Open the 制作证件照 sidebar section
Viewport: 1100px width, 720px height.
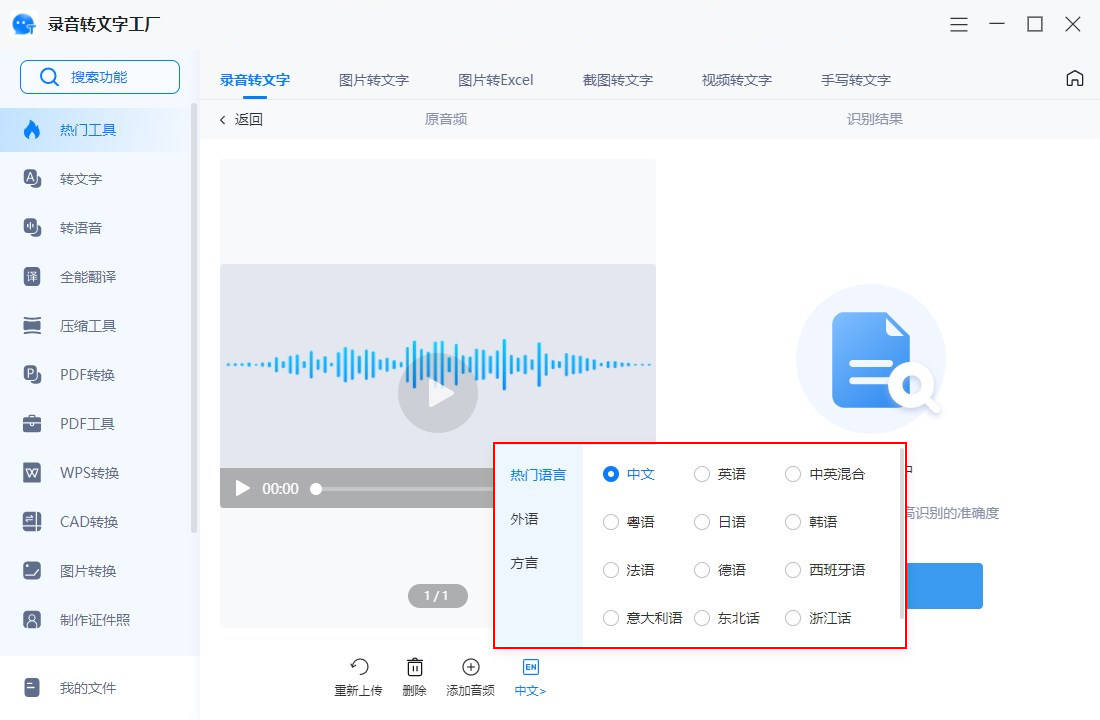coord(95,620)
